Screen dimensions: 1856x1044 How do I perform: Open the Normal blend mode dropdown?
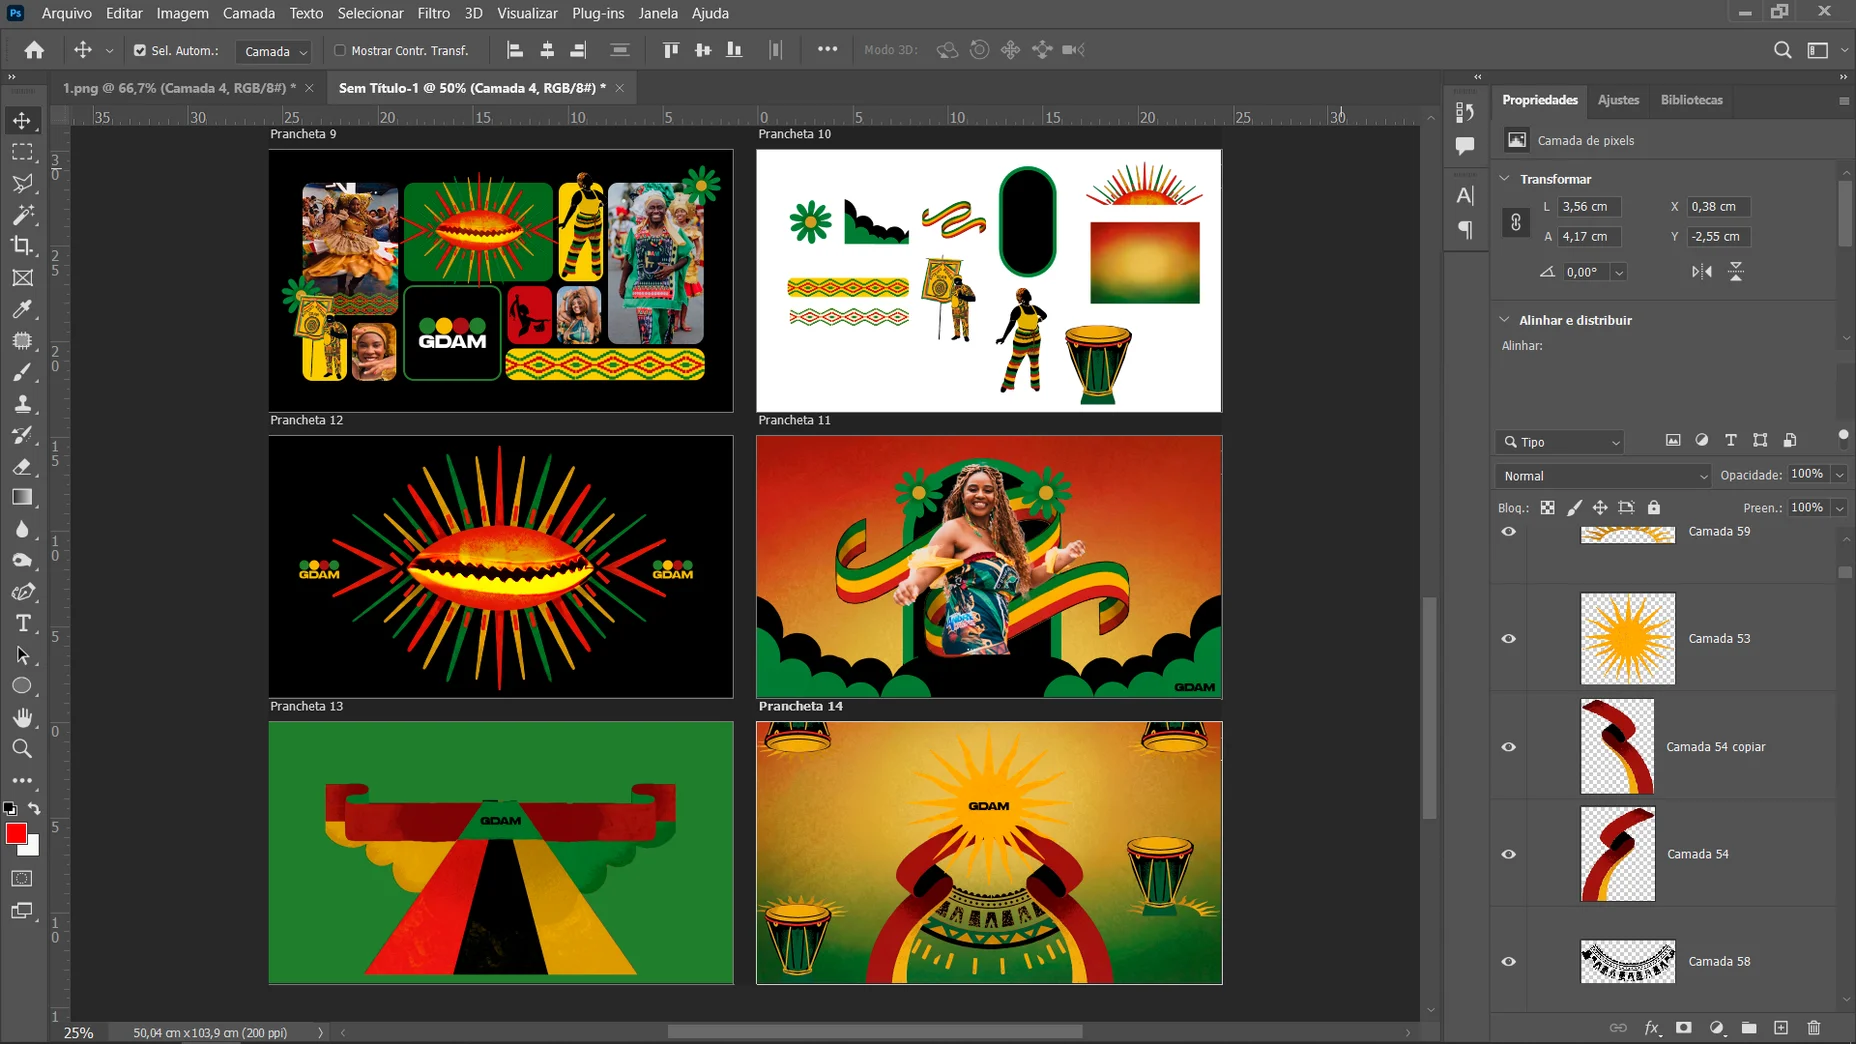(1603, 476)
